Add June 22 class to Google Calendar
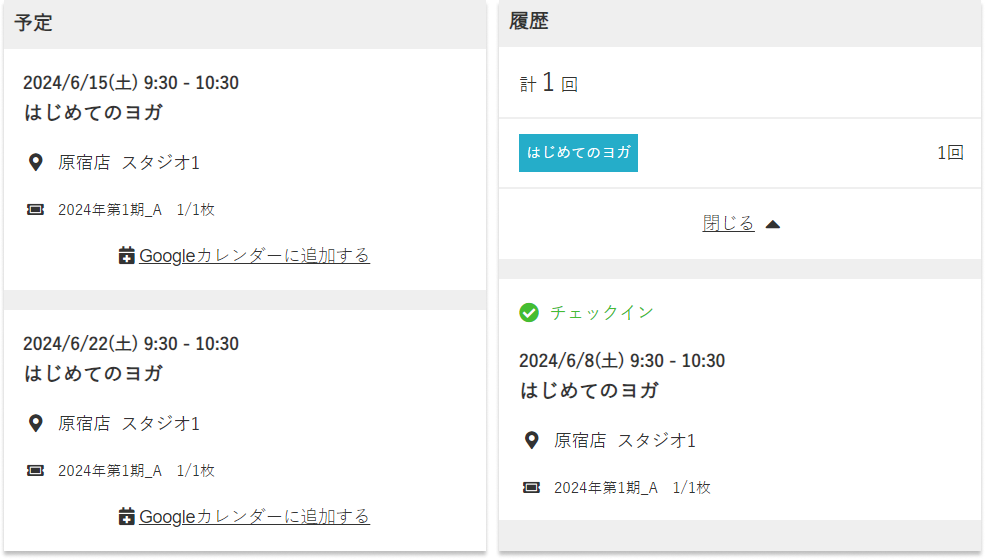Viewport: 985px width, 559px height. pos(254,517)
